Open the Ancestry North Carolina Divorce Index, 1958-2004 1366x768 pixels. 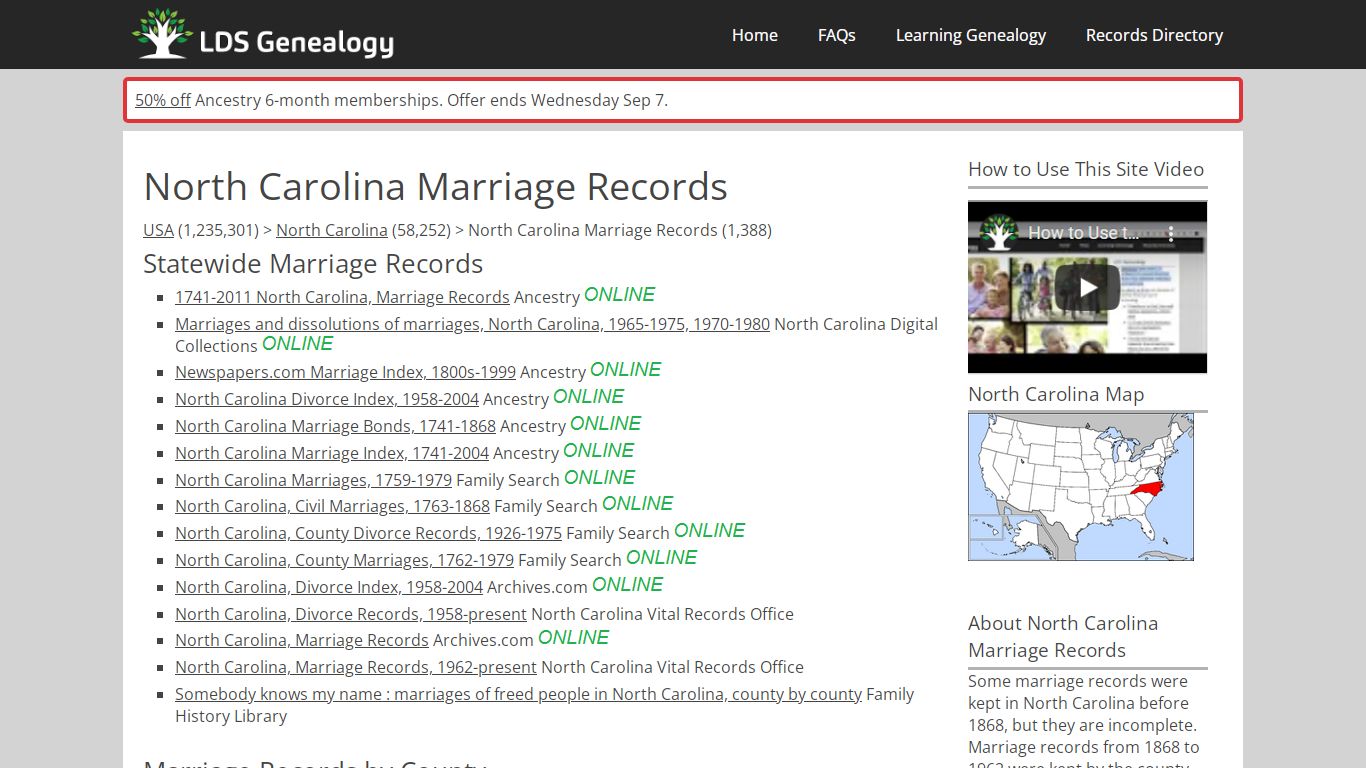(x=327, y=399)
